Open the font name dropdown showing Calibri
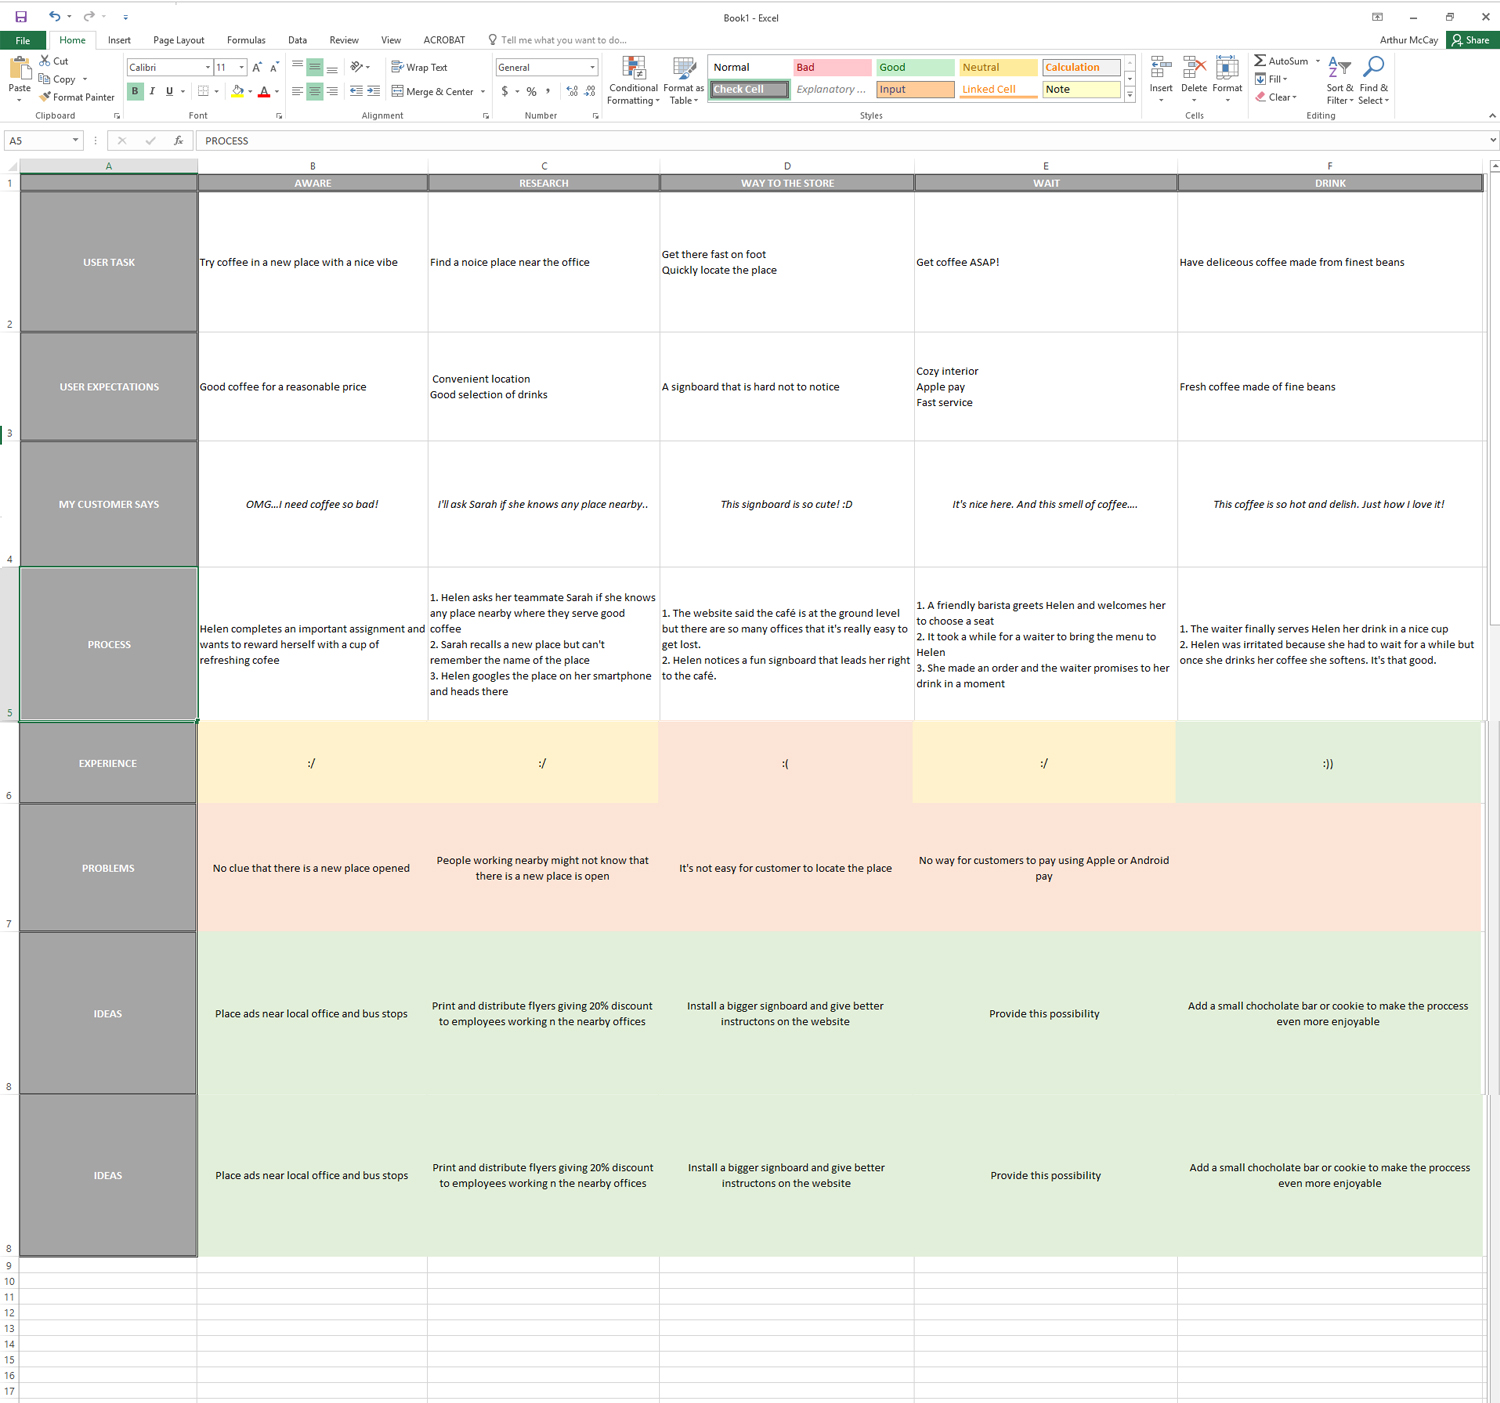 pos(207,67)
